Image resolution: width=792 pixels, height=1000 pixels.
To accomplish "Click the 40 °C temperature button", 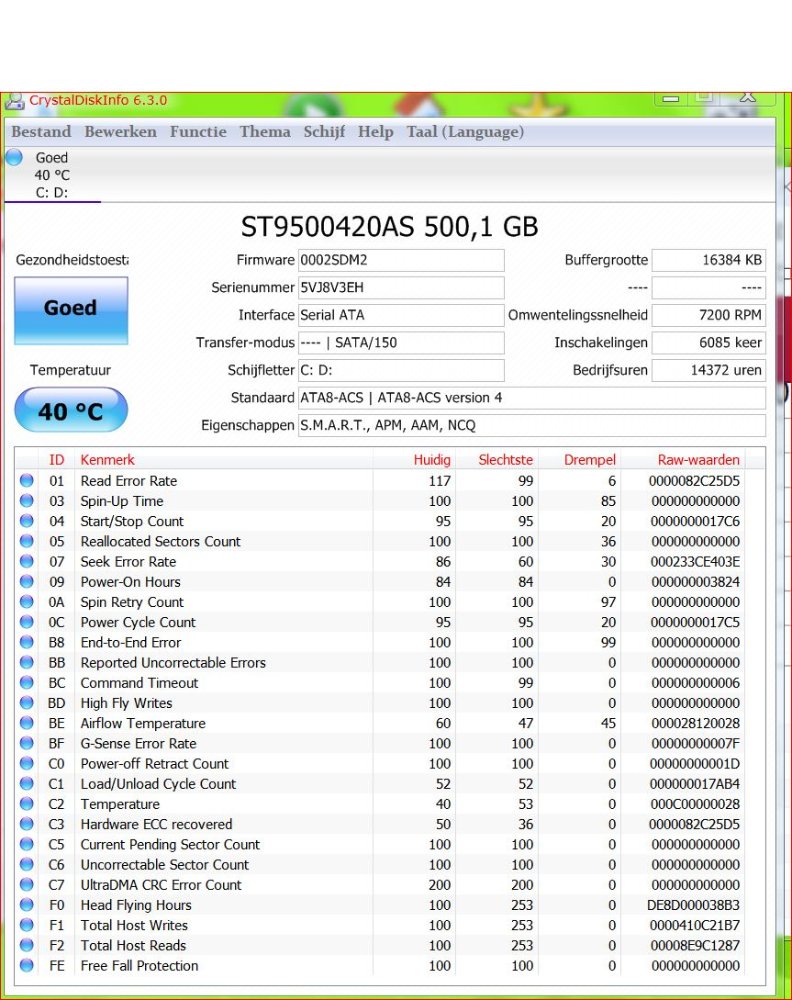I will click(x=71, y=411).
